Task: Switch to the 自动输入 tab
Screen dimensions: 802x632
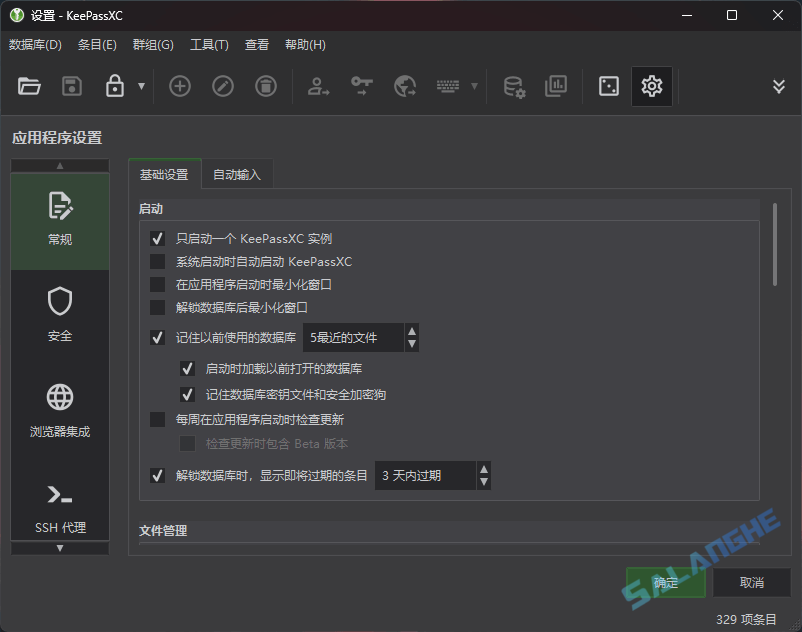Action: point(237,173)
